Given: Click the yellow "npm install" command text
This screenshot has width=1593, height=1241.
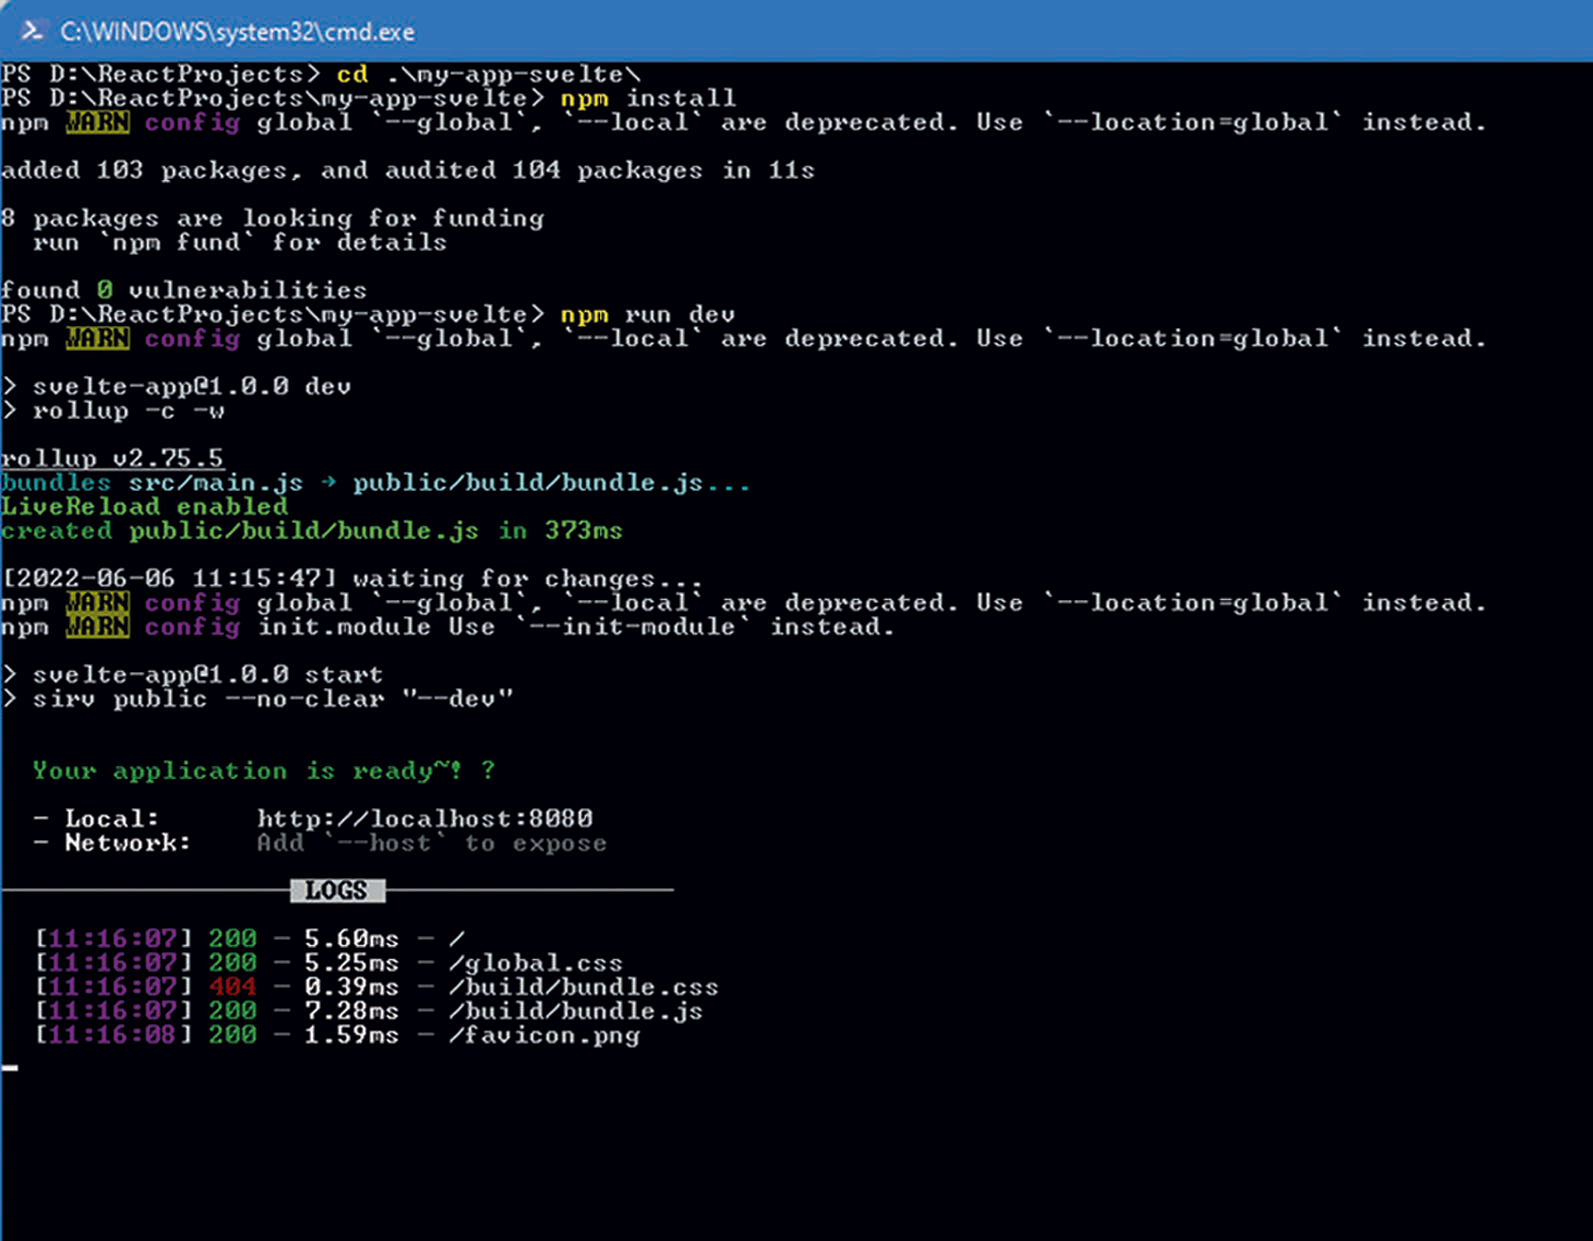Looking at the screenshot, I should (x=647, y=98).
